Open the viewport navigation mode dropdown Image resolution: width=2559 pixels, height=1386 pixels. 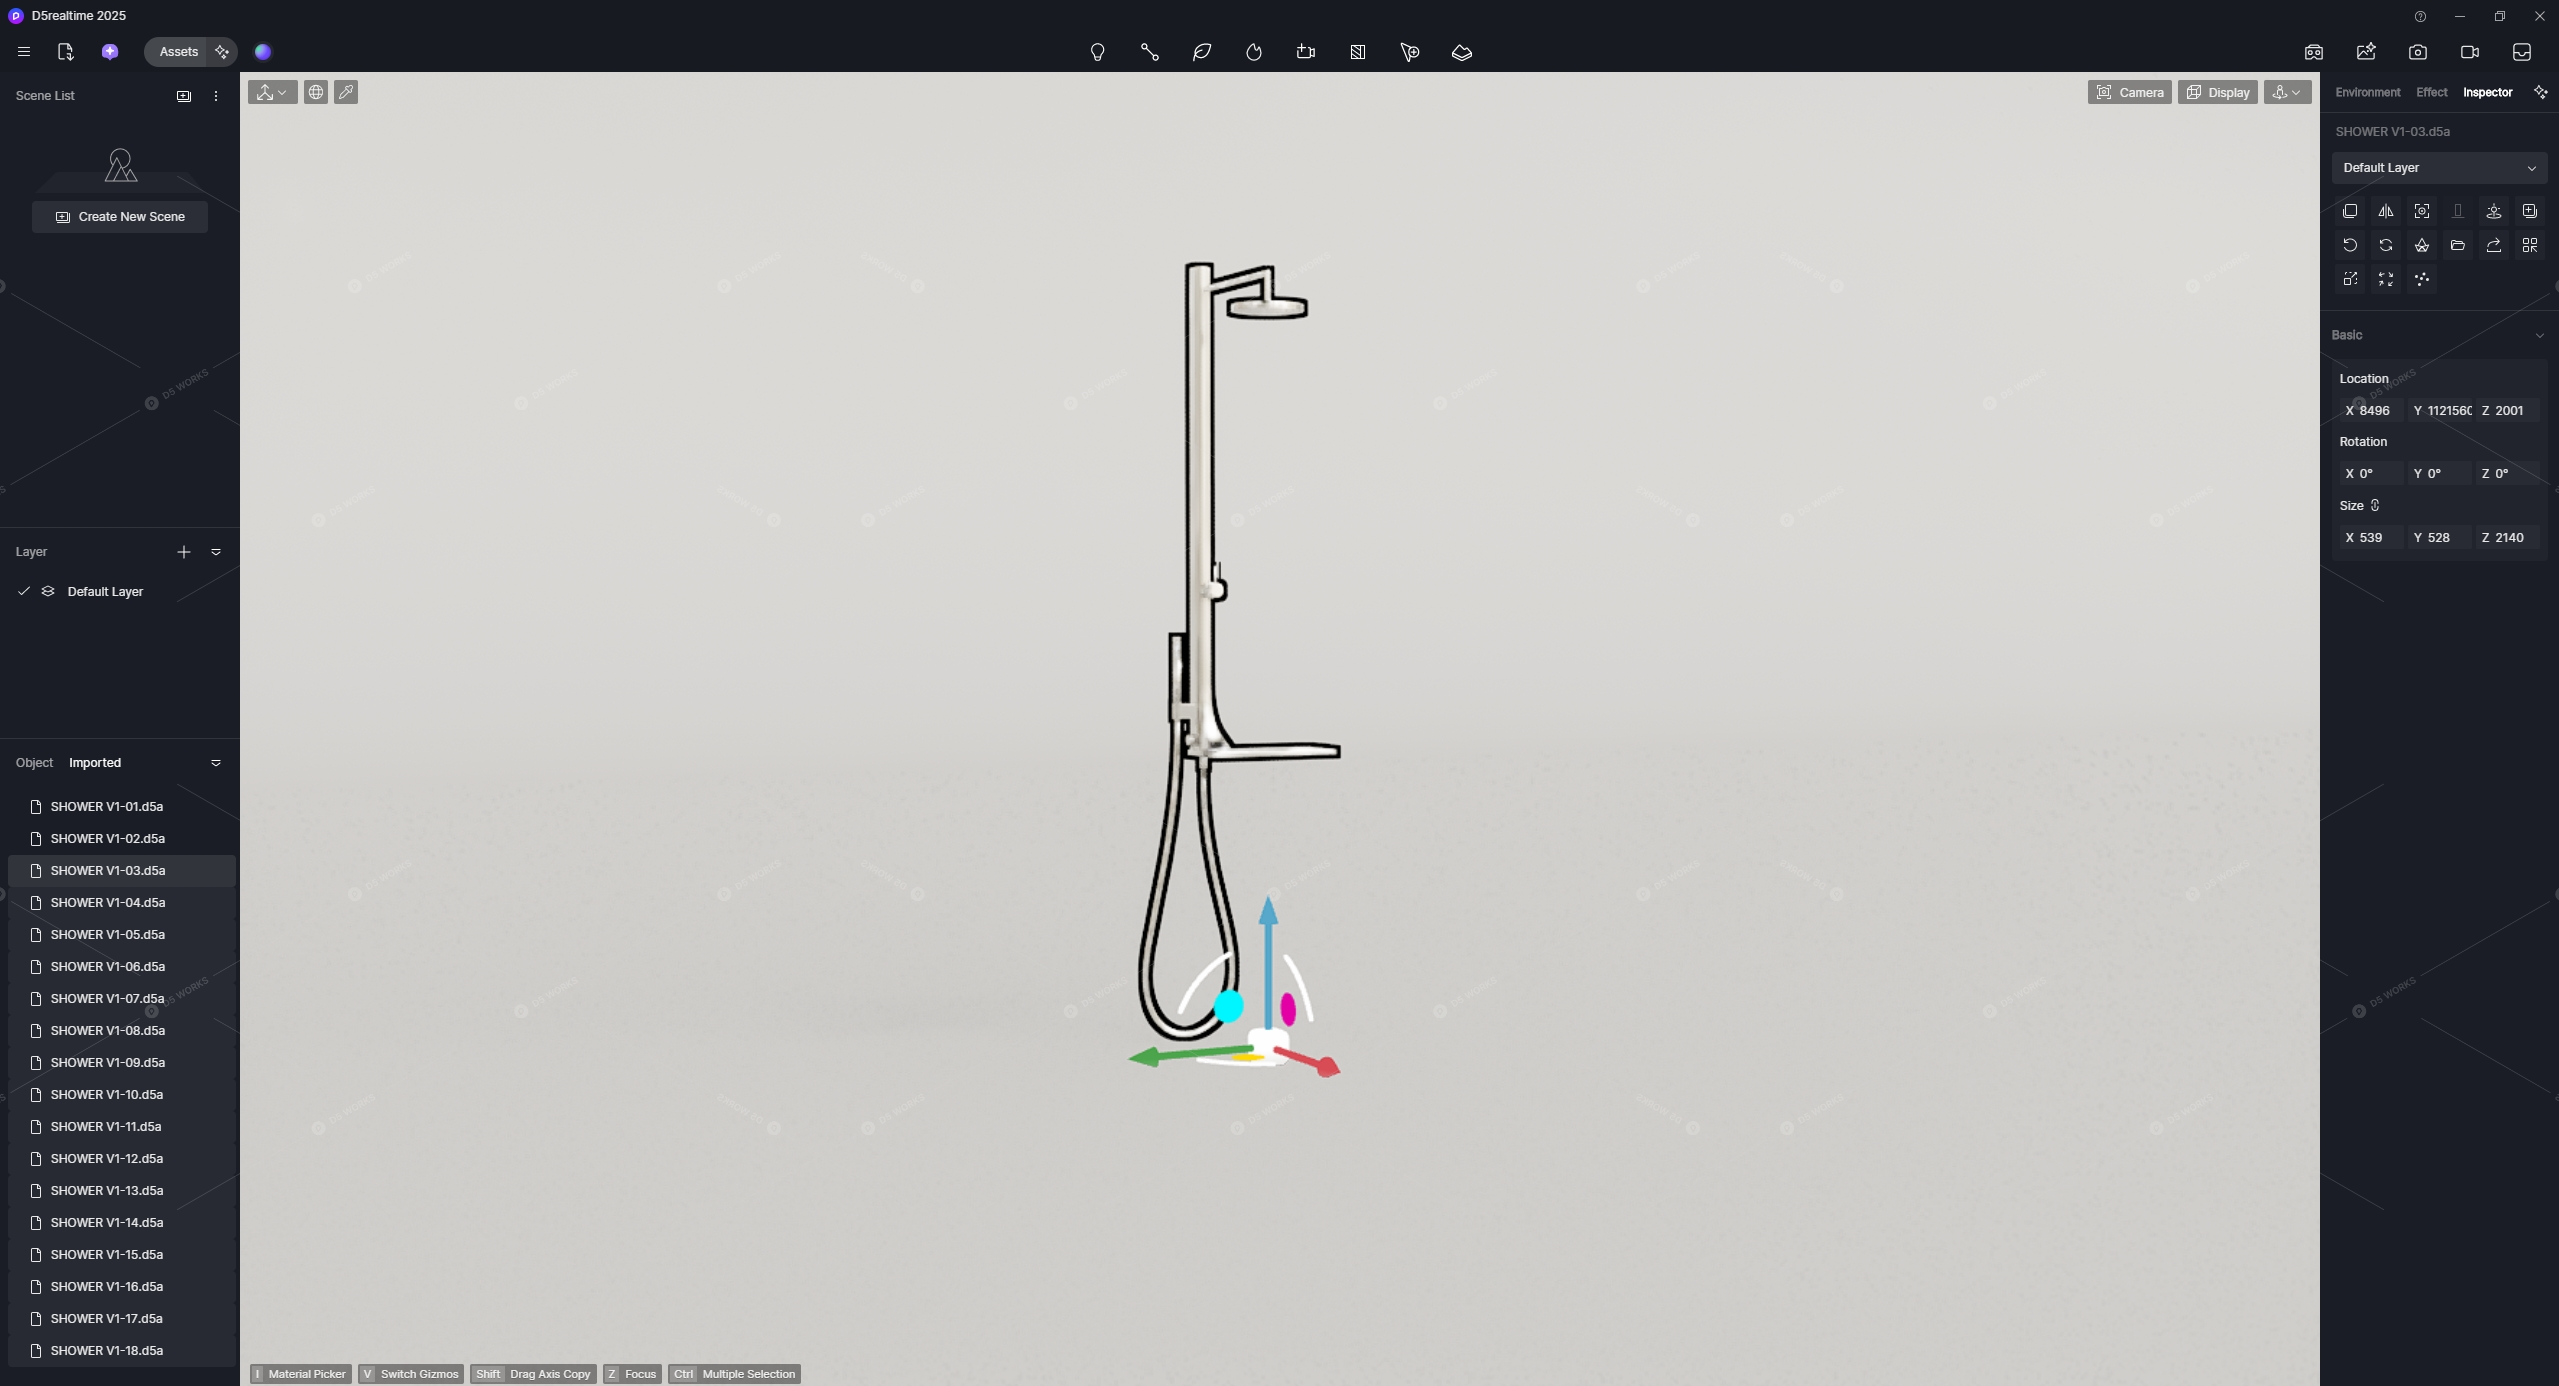(2287, 92)
